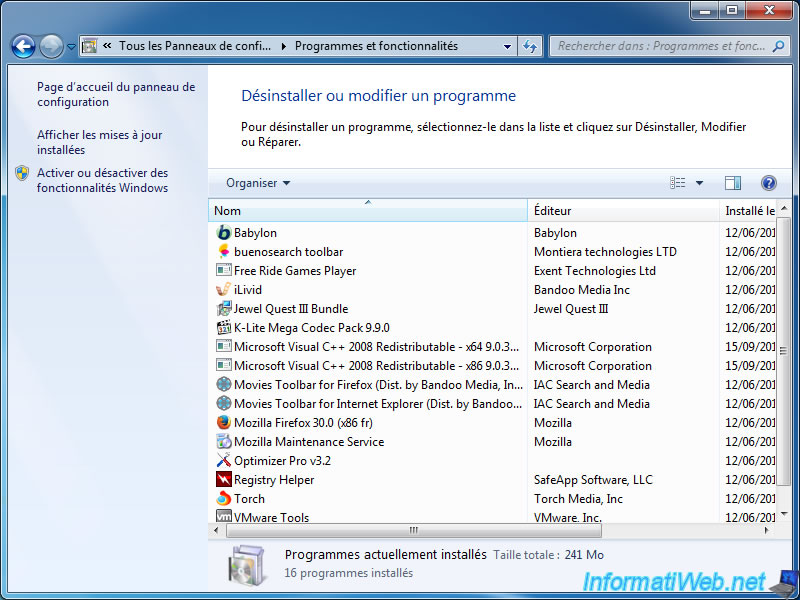Open the Organiser dropdown menu

pos(258,183)
